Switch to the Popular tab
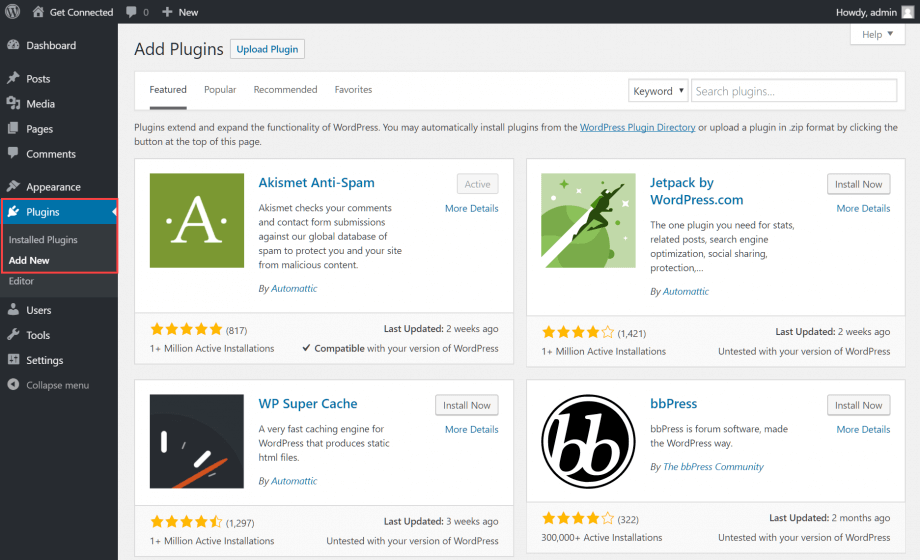920x560 pixels. pos(220,90)
